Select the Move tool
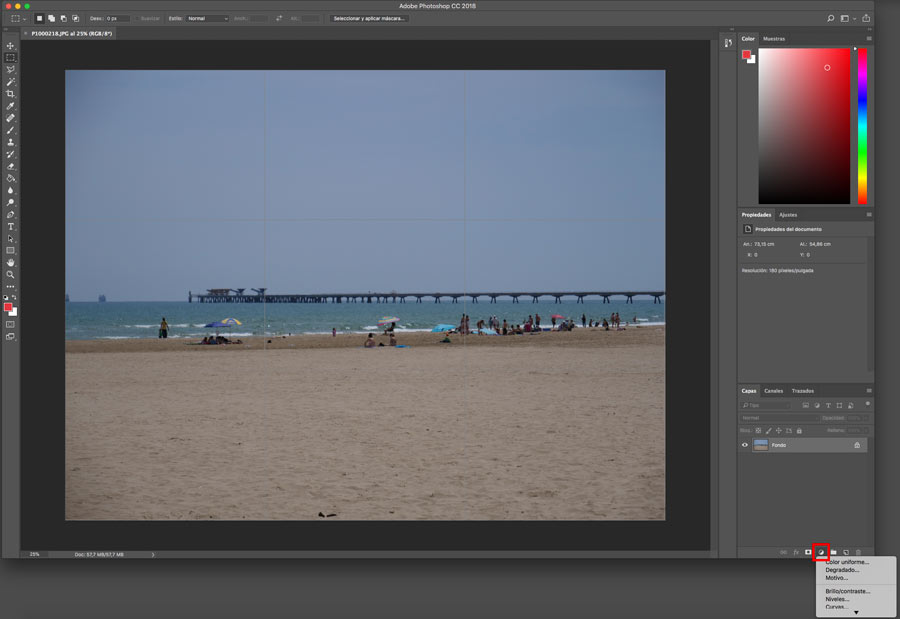The image size is (900, 619). click(x=11, y=46)
